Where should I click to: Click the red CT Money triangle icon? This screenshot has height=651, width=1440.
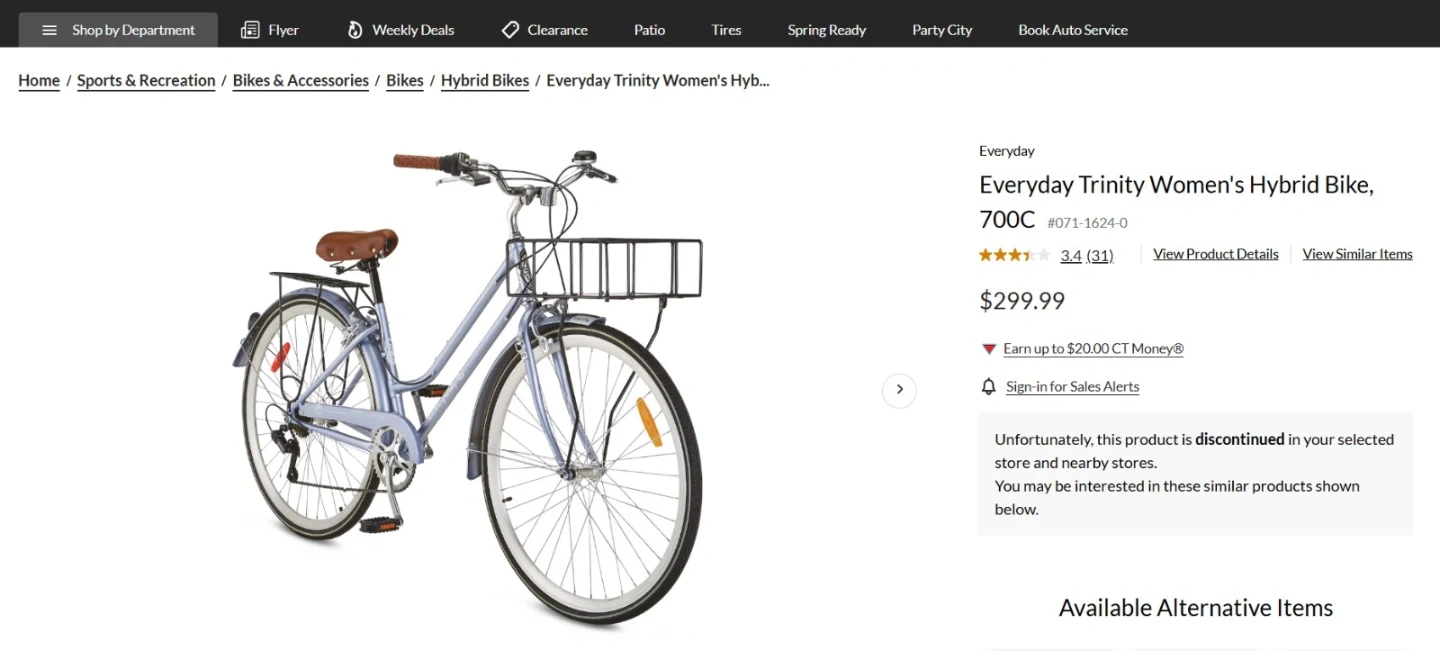click(x=989, y=349)
